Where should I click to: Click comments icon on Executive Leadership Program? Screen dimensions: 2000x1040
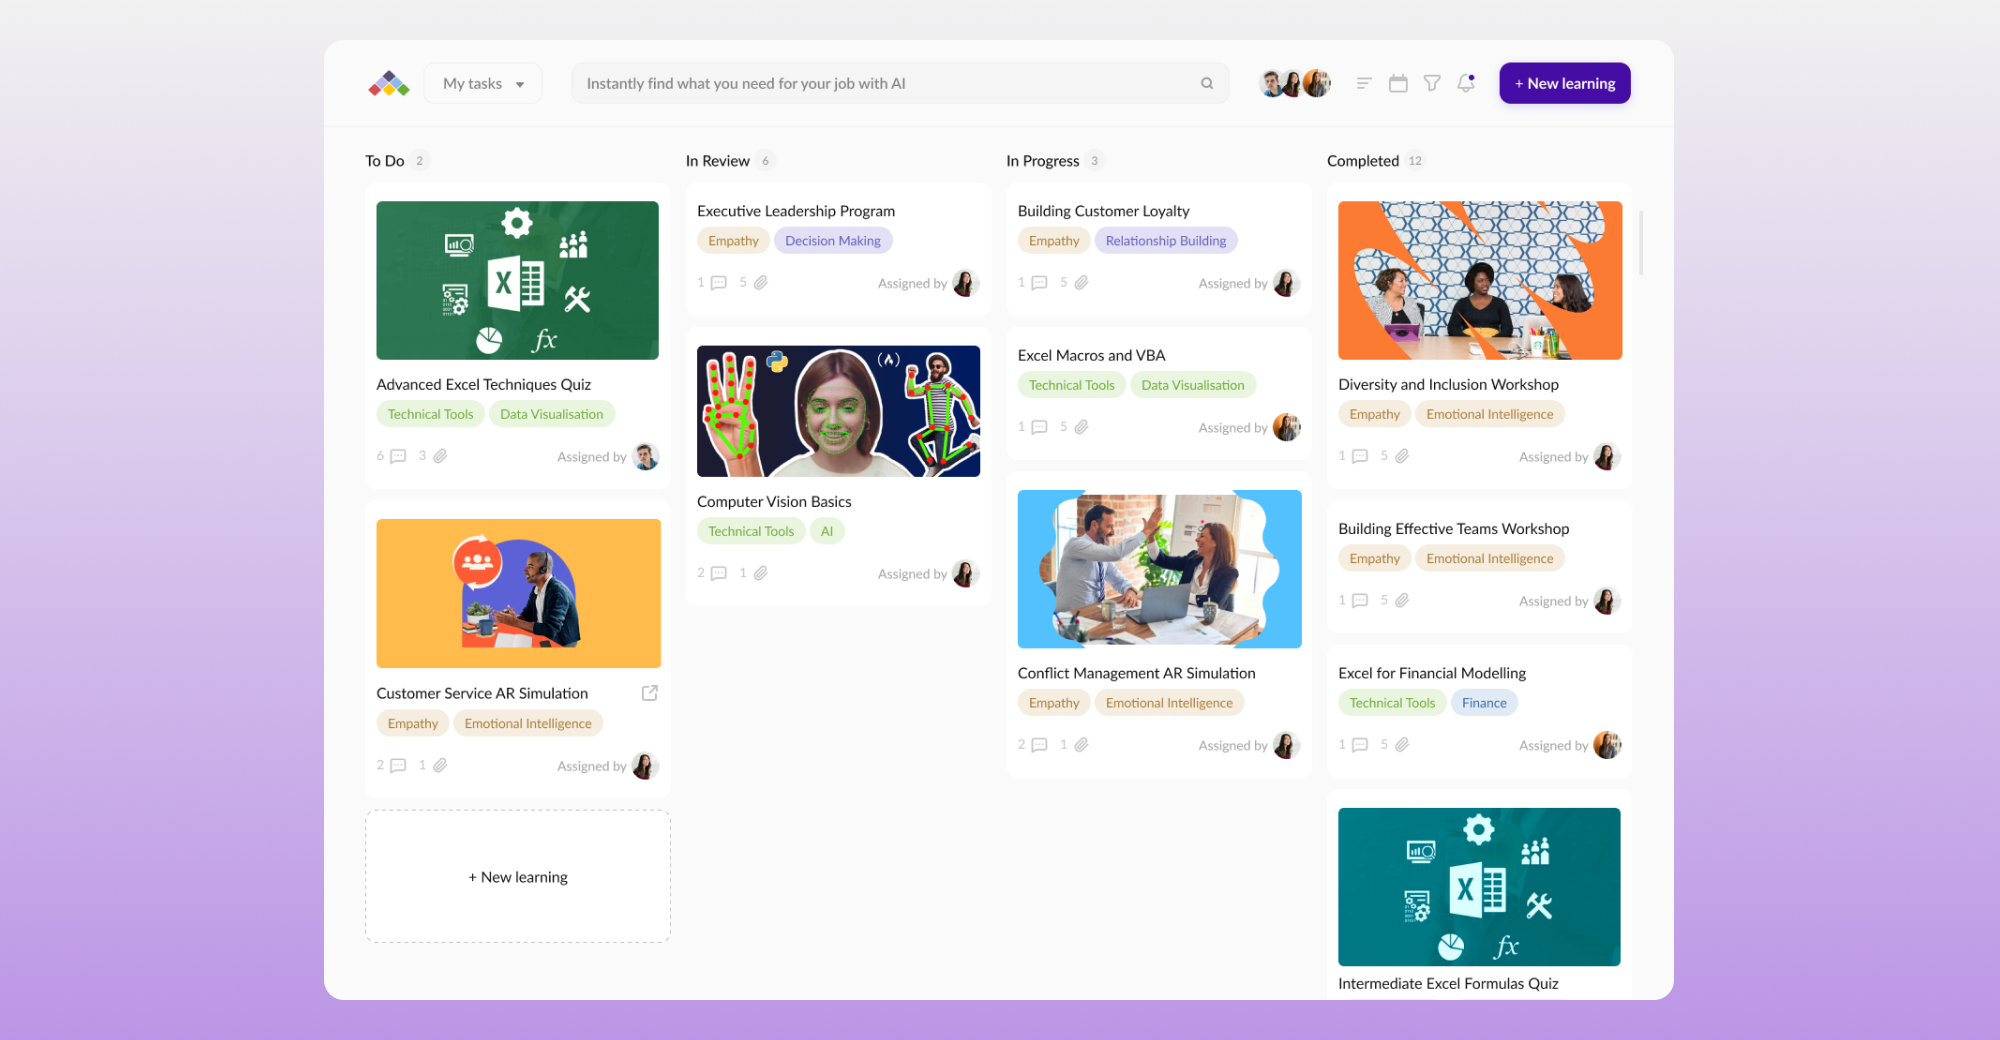(718, 283)
